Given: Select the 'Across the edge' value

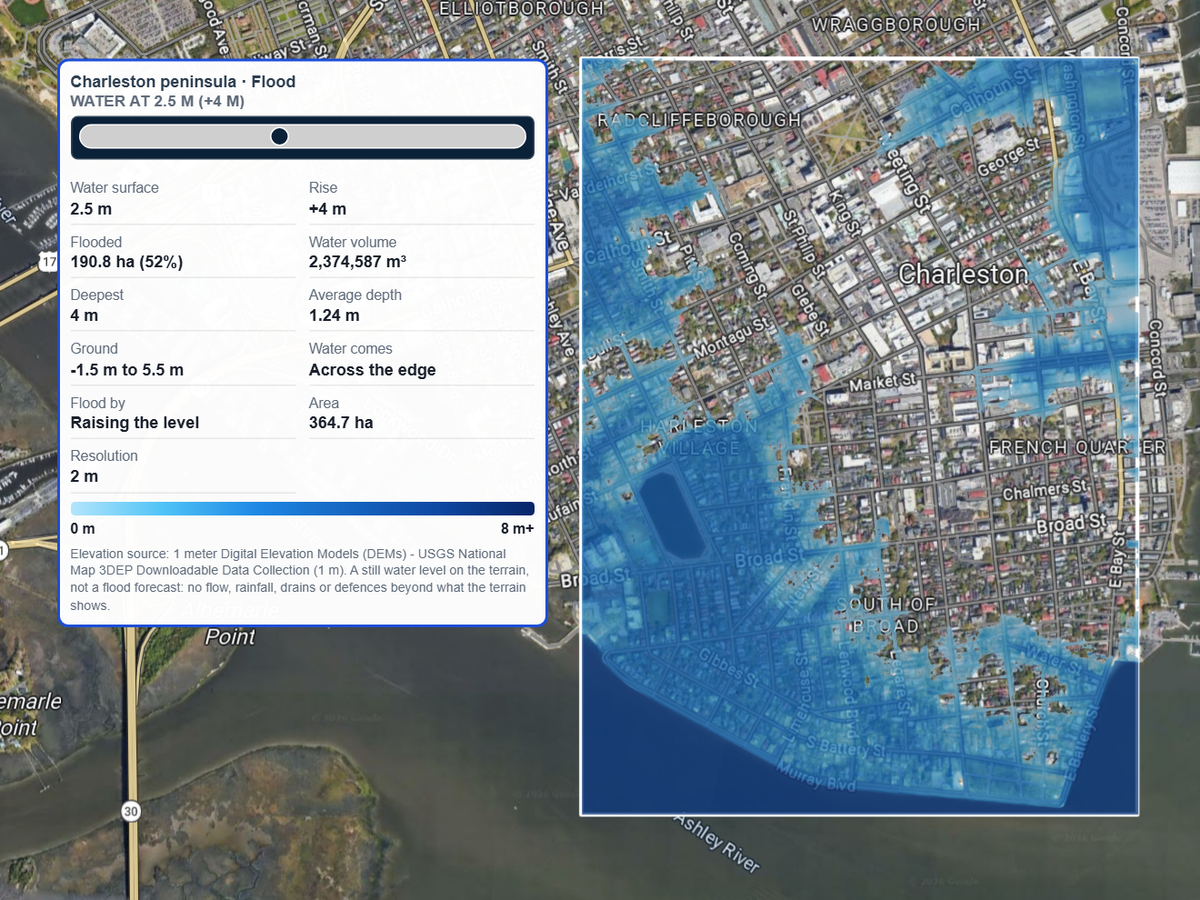Looking at the screenshot, I should tap(373, 370).
